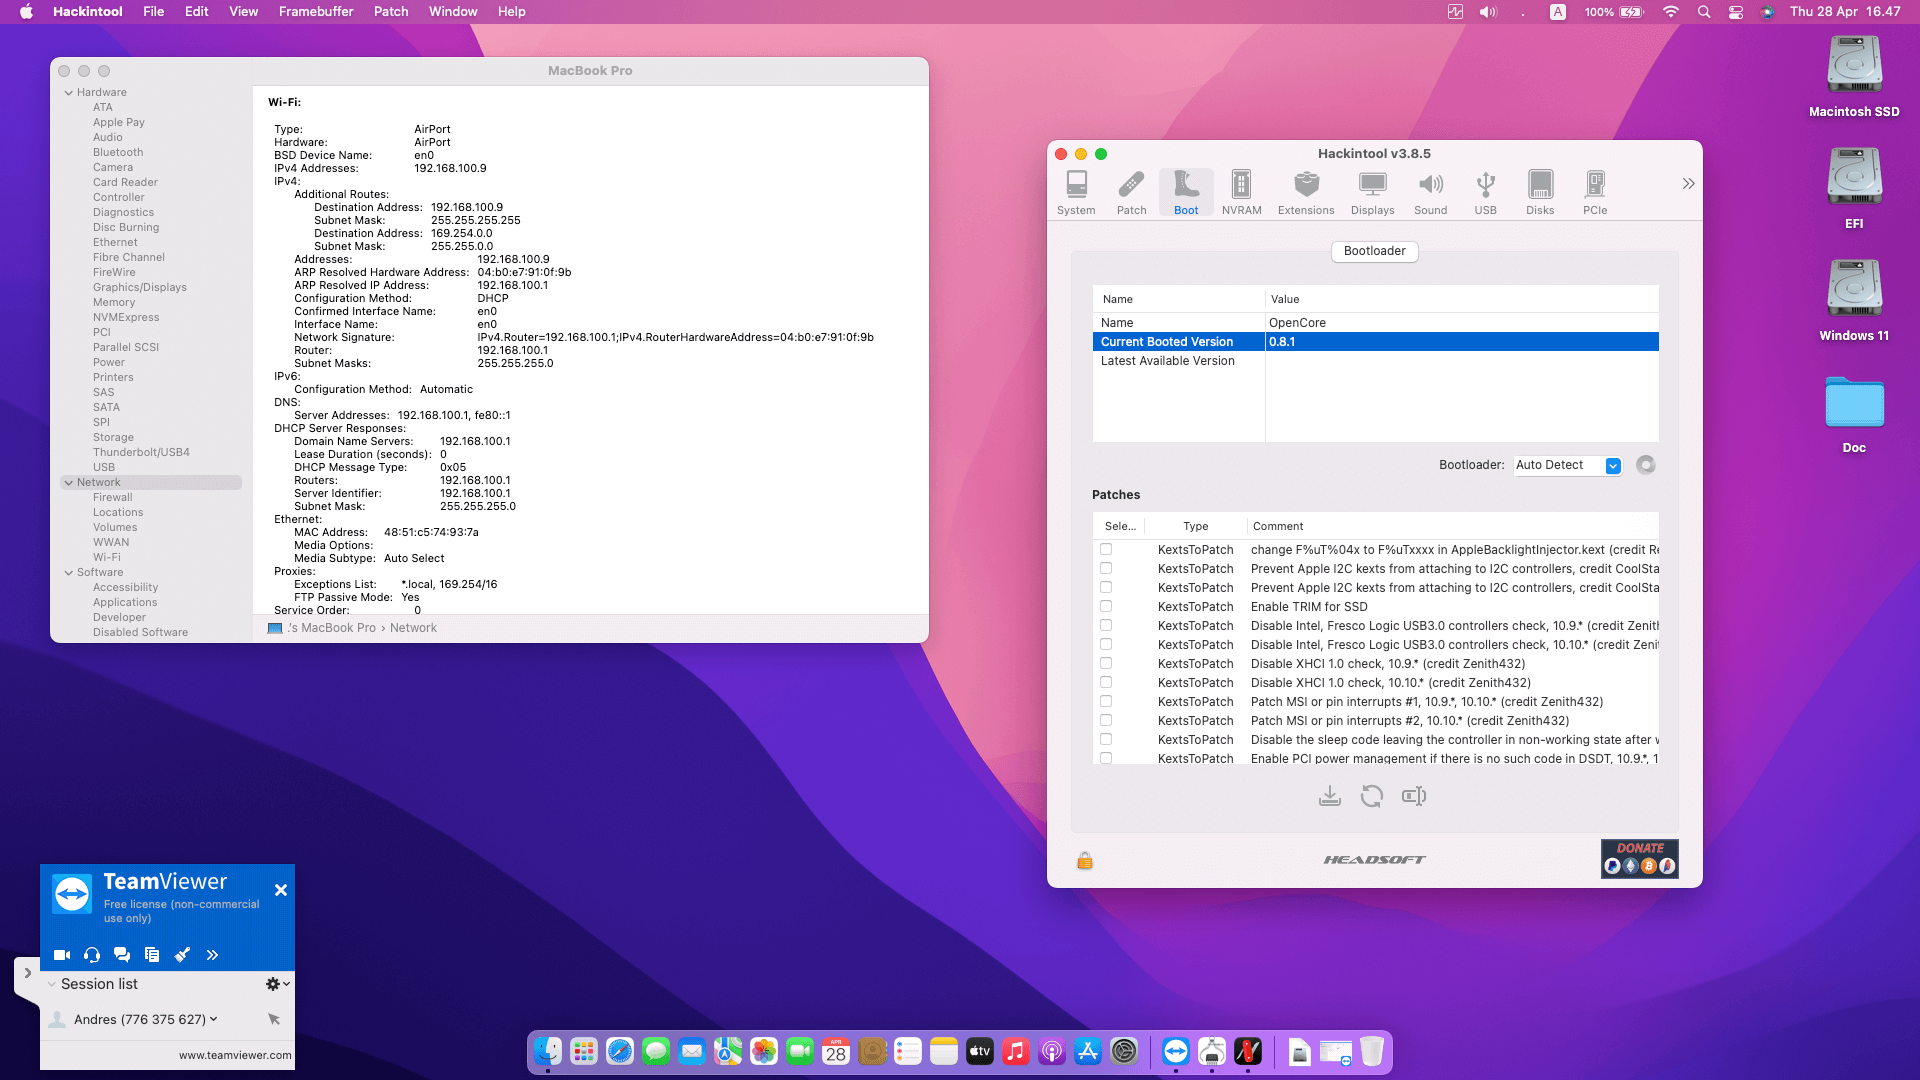Go to the USB section in Hackintool
Image resolution: width=1920 pixels, height=1080 pixels.
pos(1485,192)
